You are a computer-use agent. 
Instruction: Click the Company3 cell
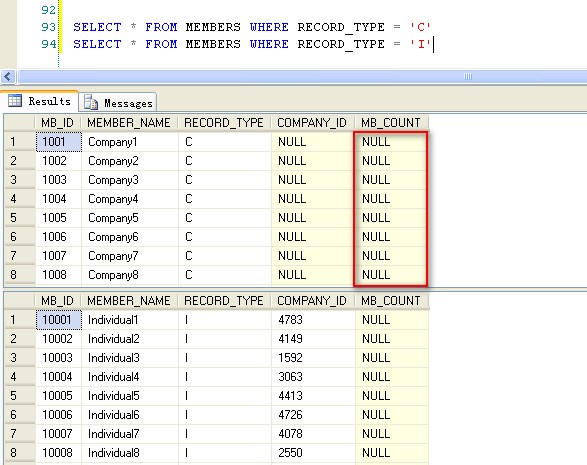pyautogui.click(x=130, y=180)
